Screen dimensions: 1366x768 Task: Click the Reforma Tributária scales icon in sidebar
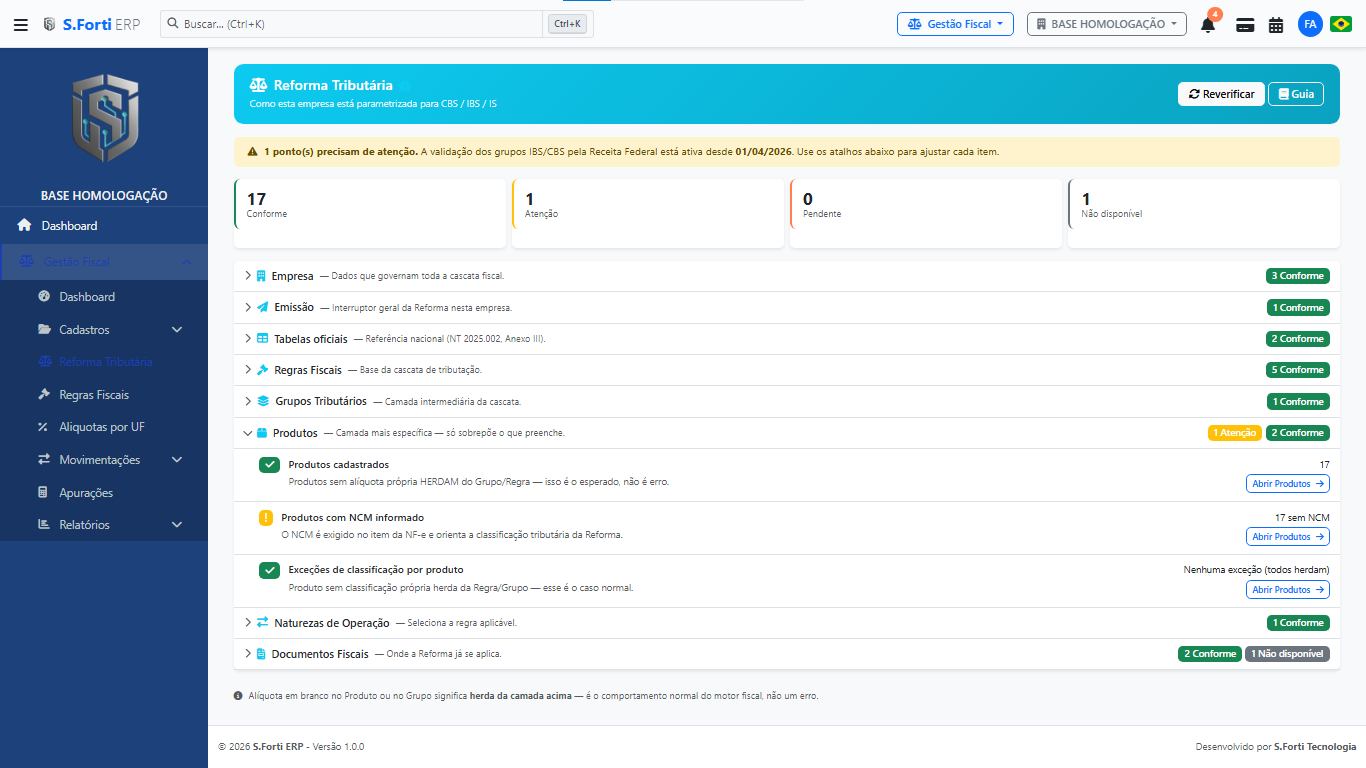(44, 362)
